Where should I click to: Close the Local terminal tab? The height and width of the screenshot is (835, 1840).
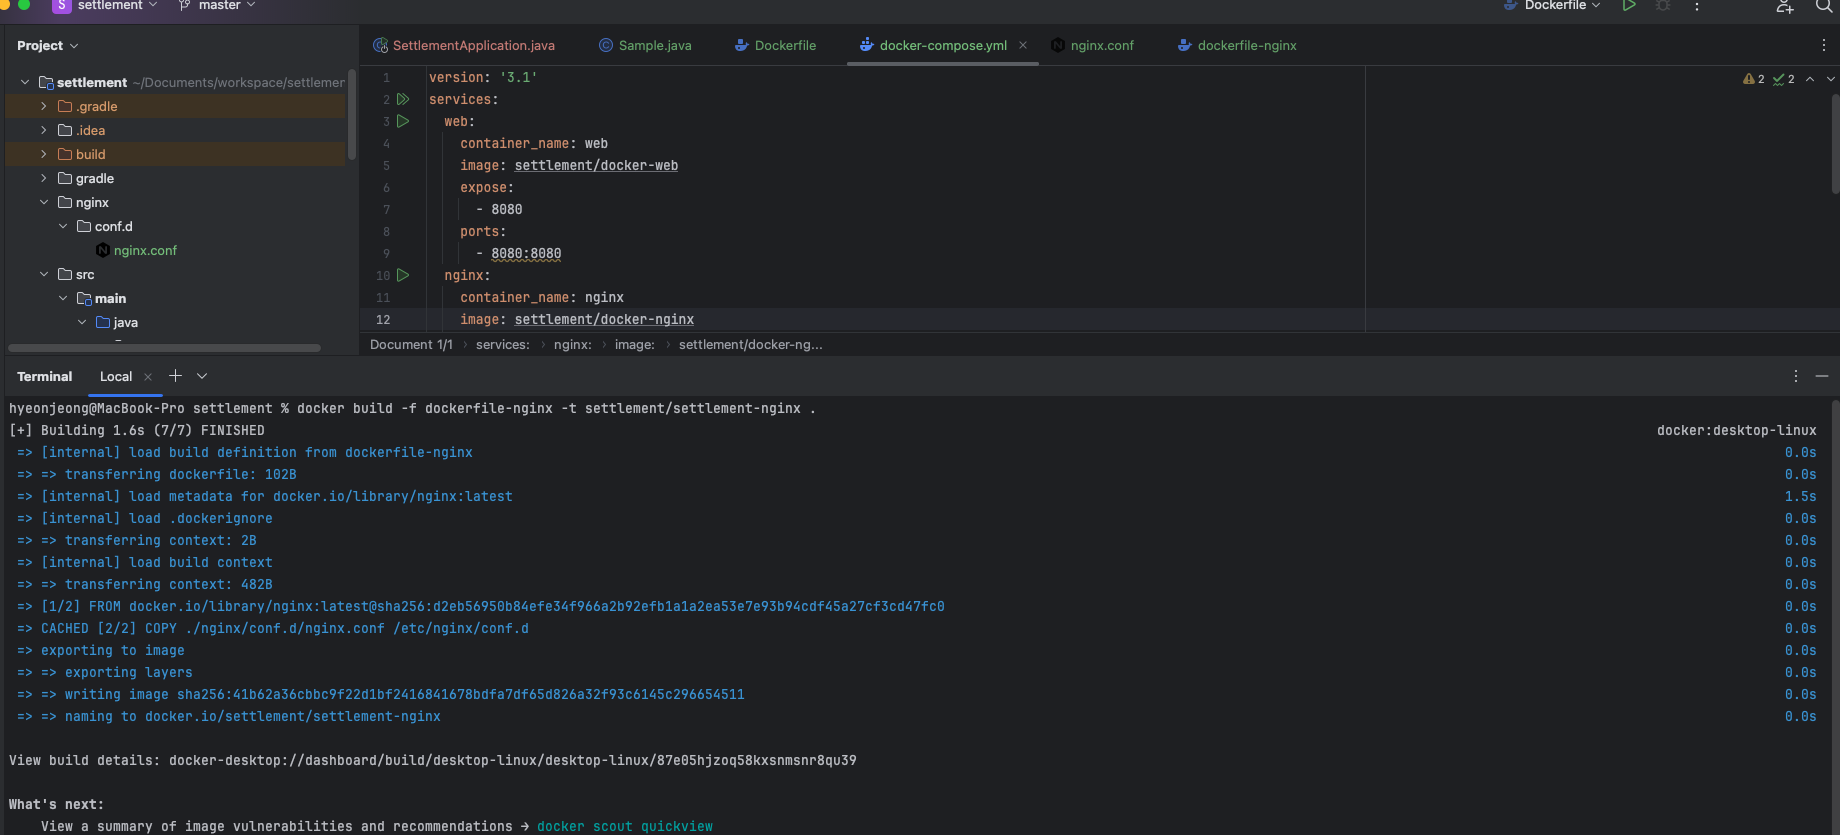(148, 377)
